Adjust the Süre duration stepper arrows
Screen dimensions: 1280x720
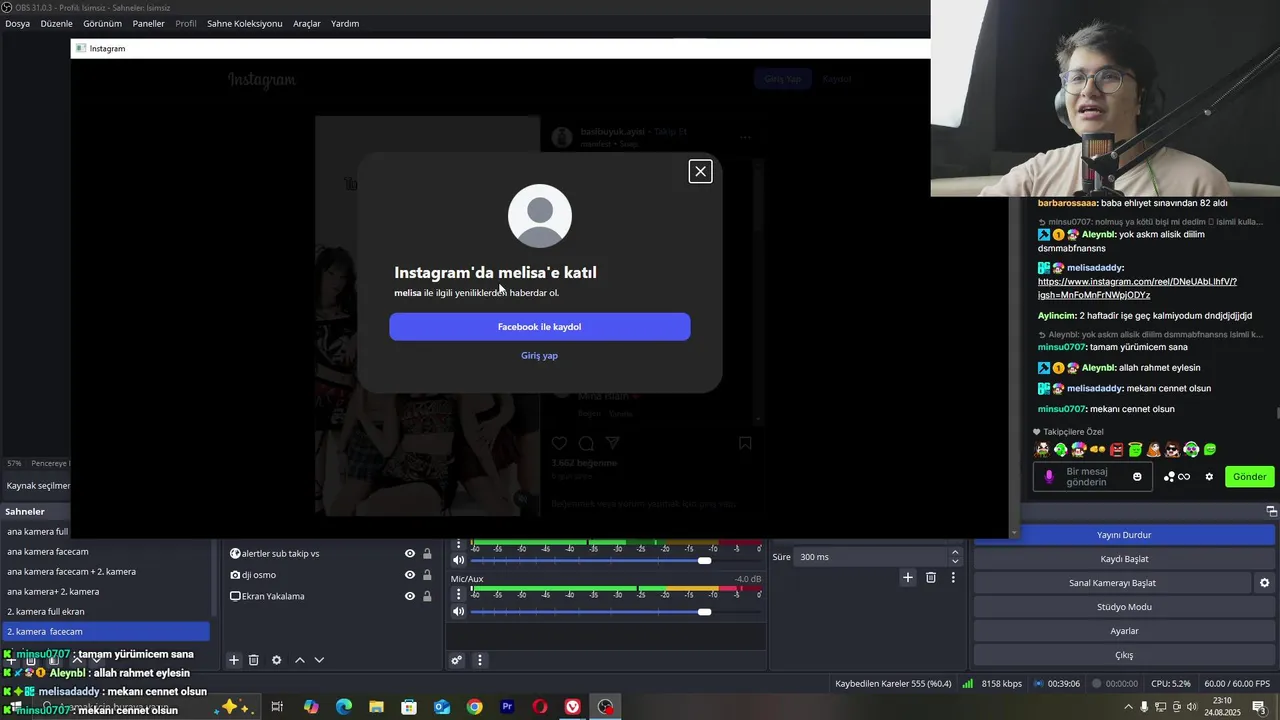(955, 557)
